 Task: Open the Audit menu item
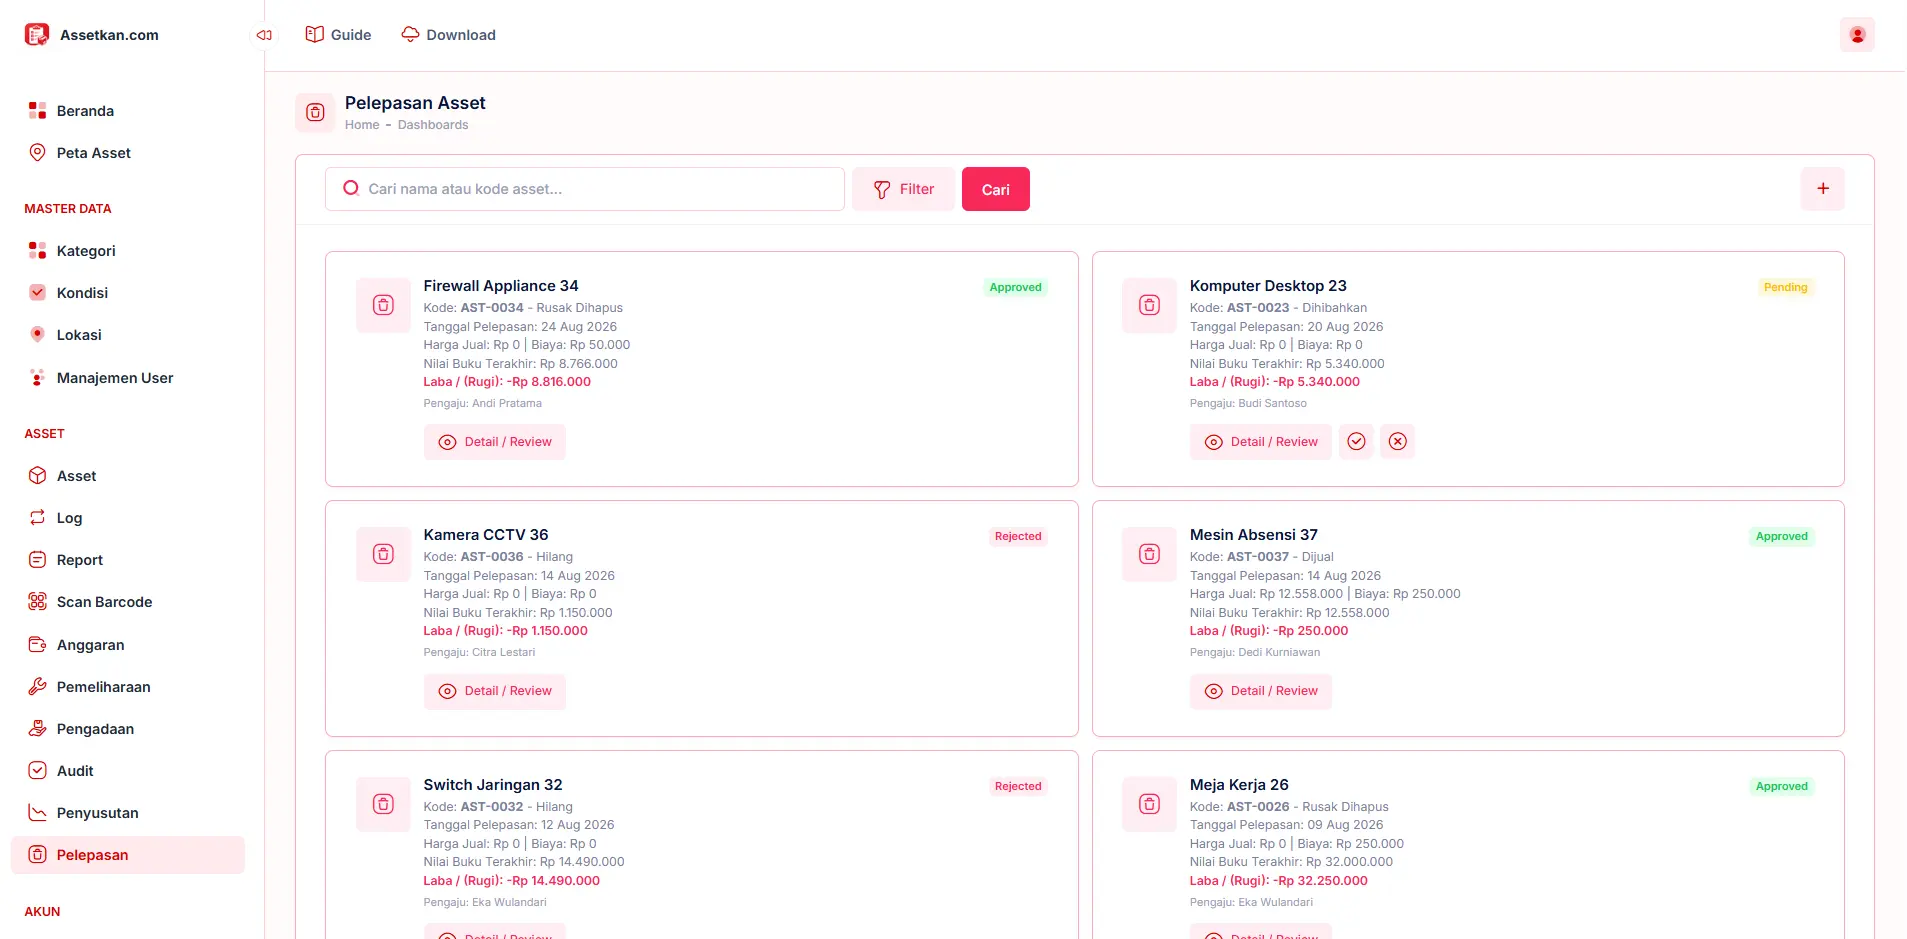click(x=128, y=771)
